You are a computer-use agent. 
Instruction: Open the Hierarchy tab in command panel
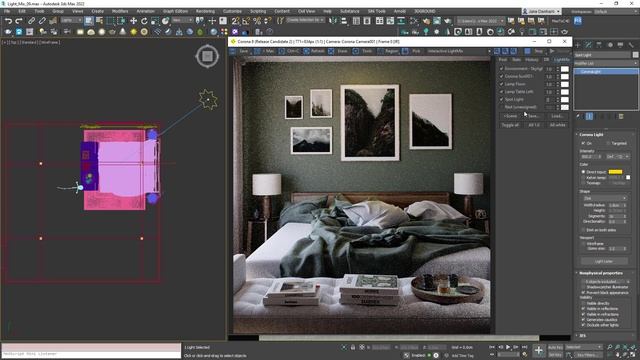(x=599, y=45)
